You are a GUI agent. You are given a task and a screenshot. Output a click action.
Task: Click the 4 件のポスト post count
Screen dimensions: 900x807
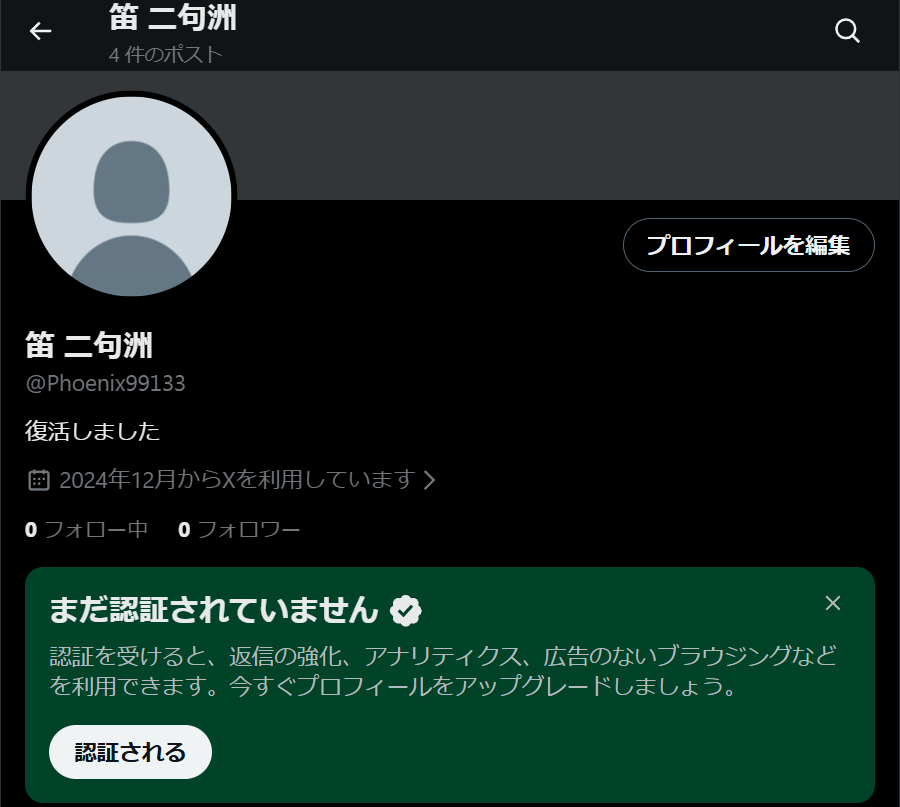pyautogui.click(x=165, y=54)
